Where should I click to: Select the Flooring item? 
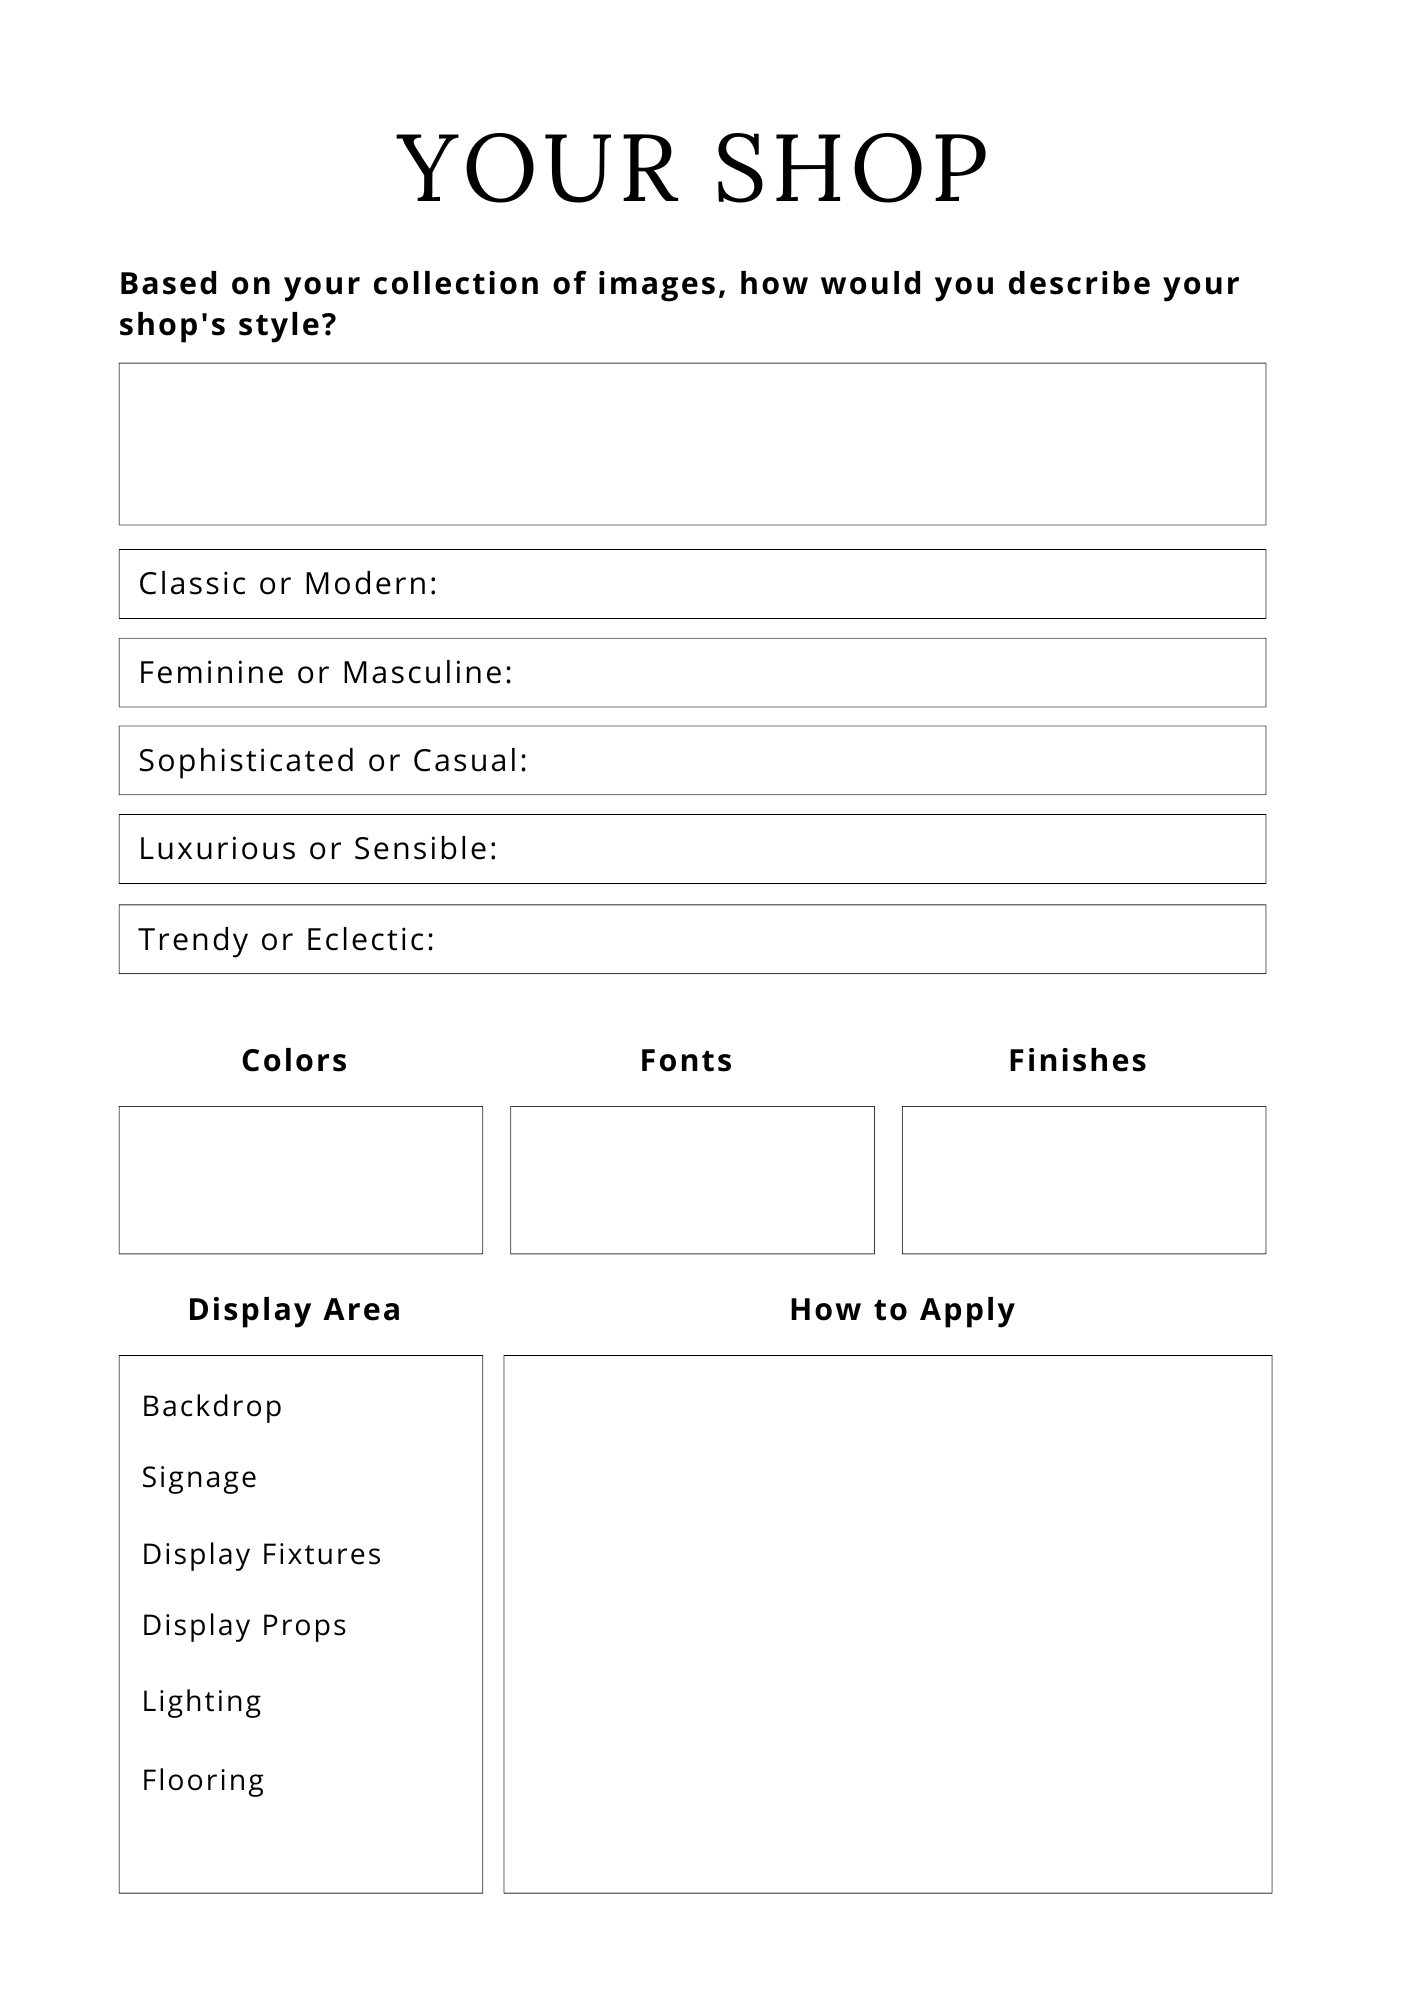point(204,1780)
